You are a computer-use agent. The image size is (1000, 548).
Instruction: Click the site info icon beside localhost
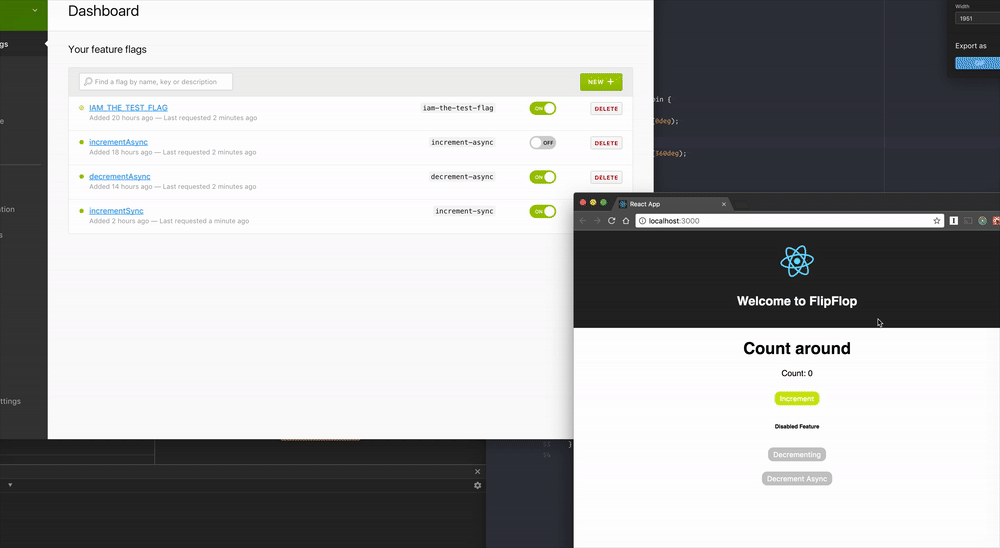click(642, 220)
